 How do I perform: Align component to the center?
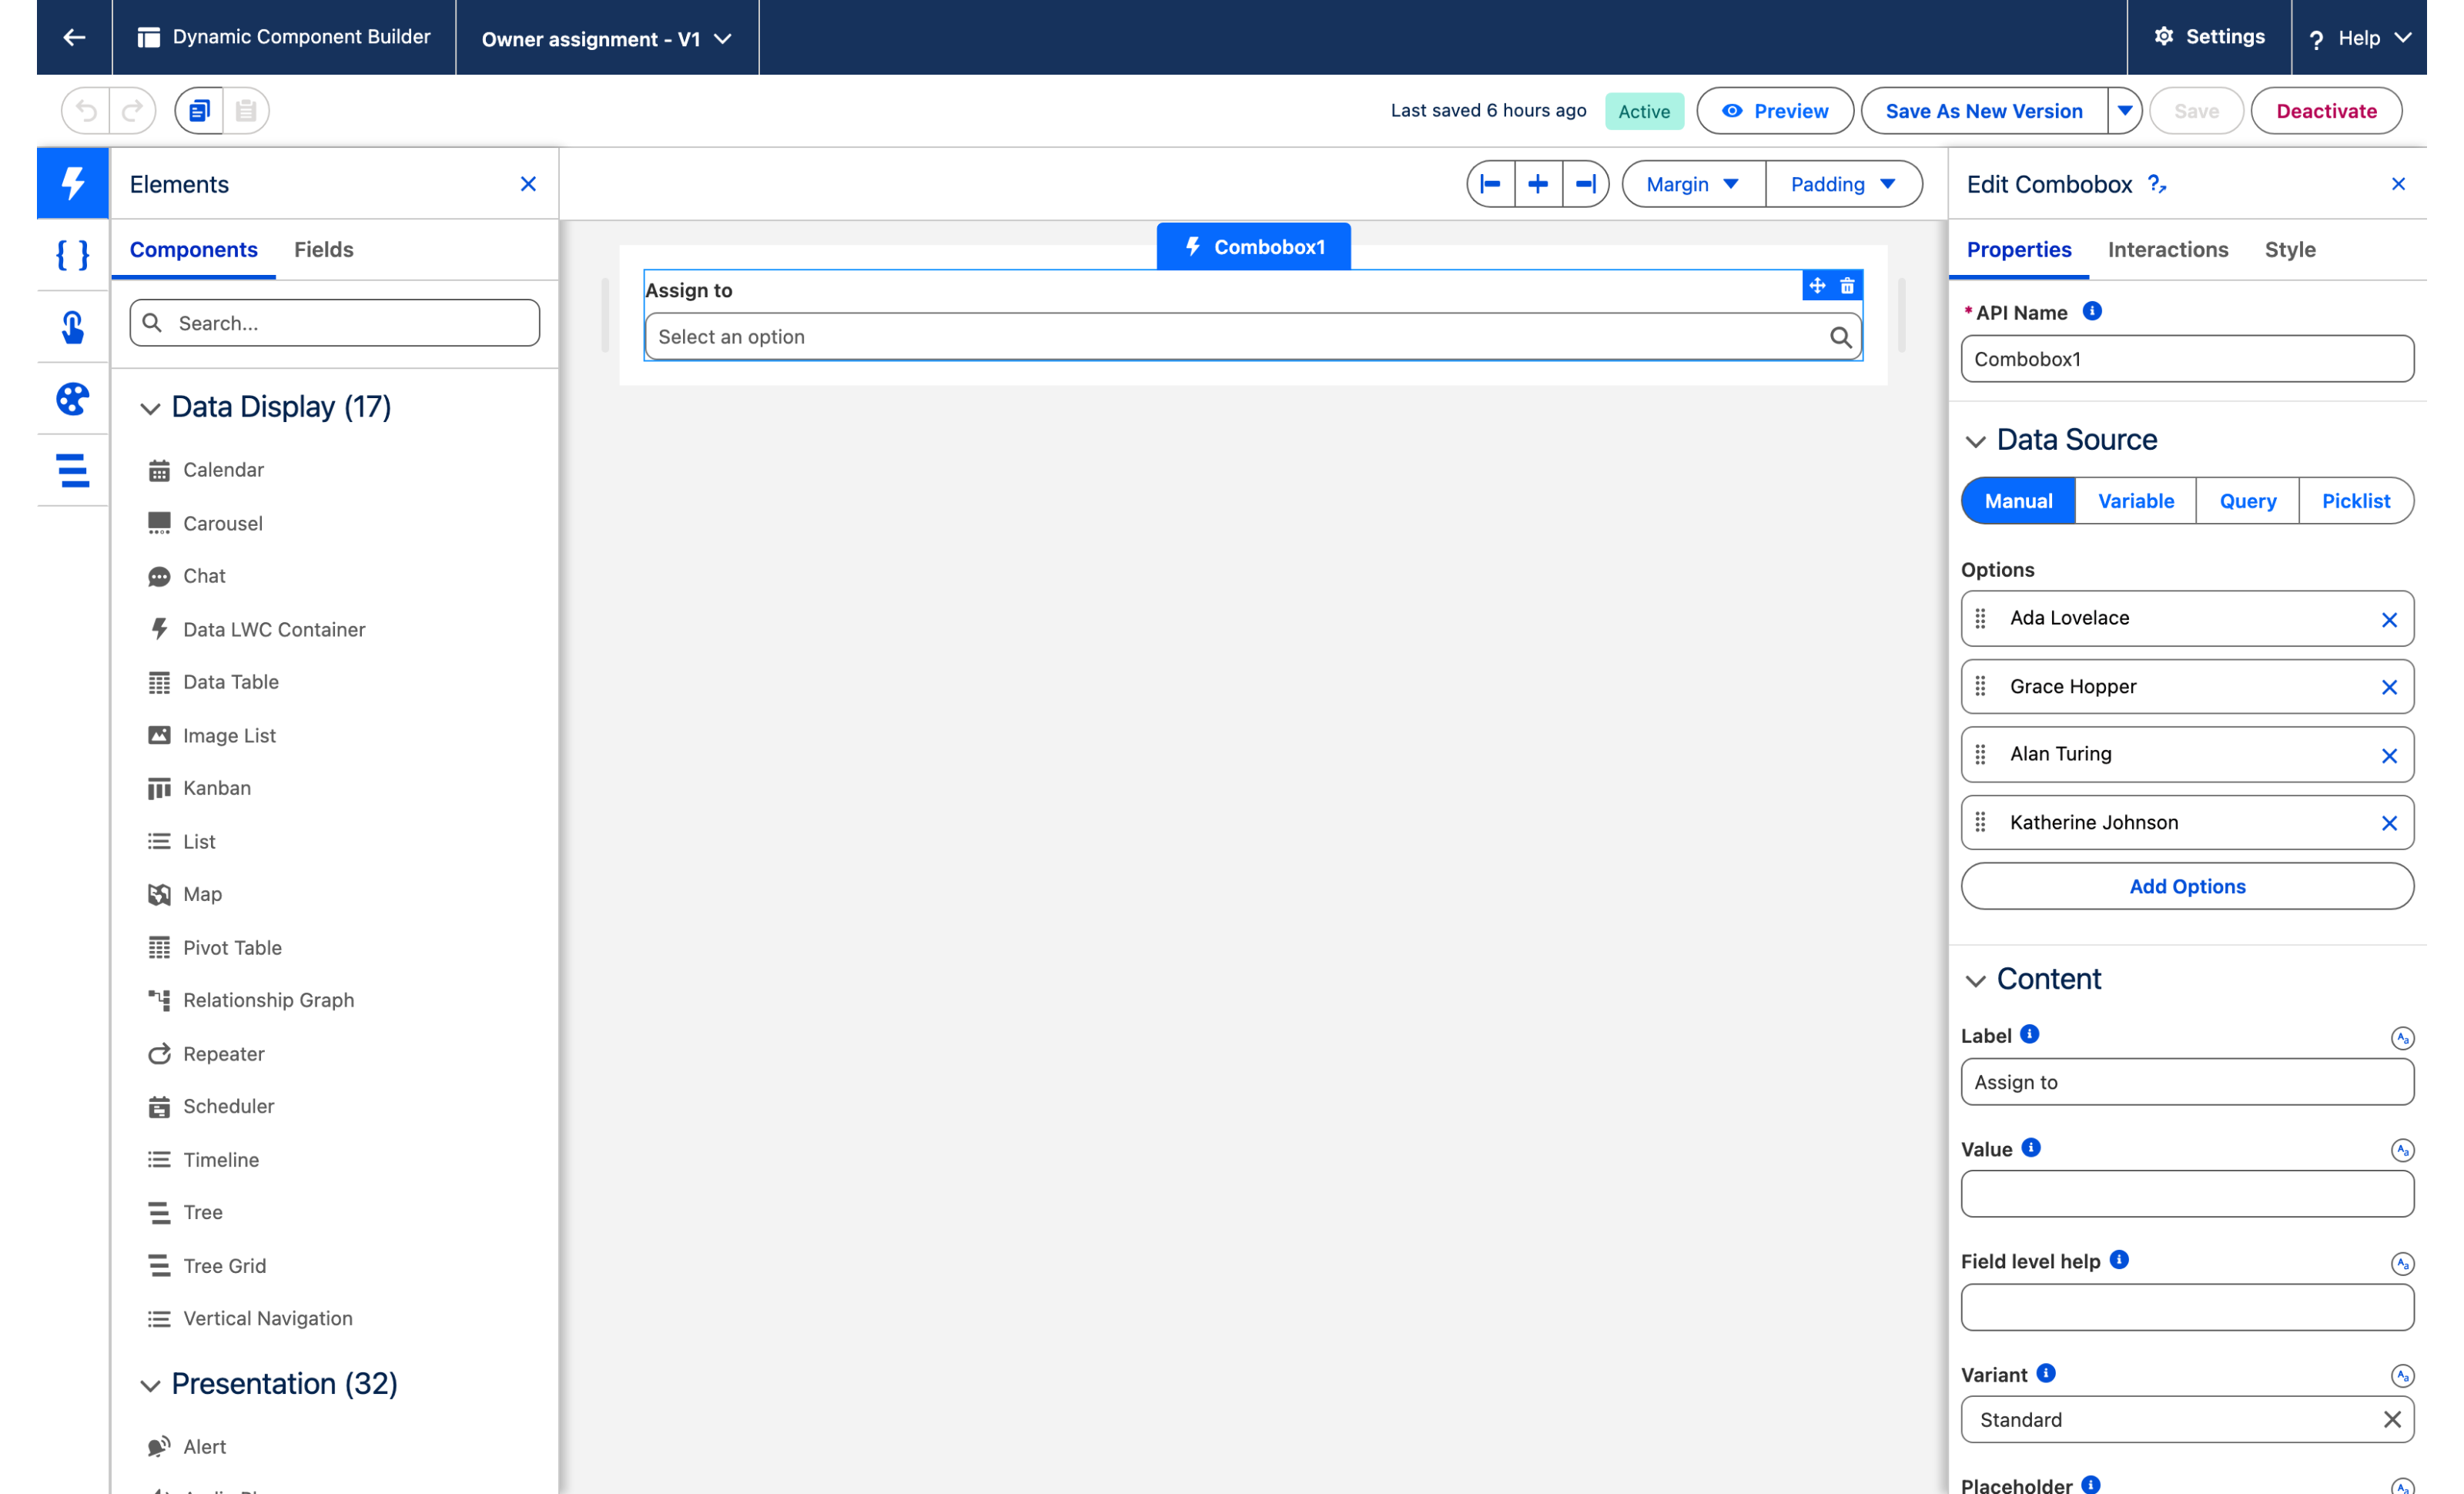[1538, 184]
